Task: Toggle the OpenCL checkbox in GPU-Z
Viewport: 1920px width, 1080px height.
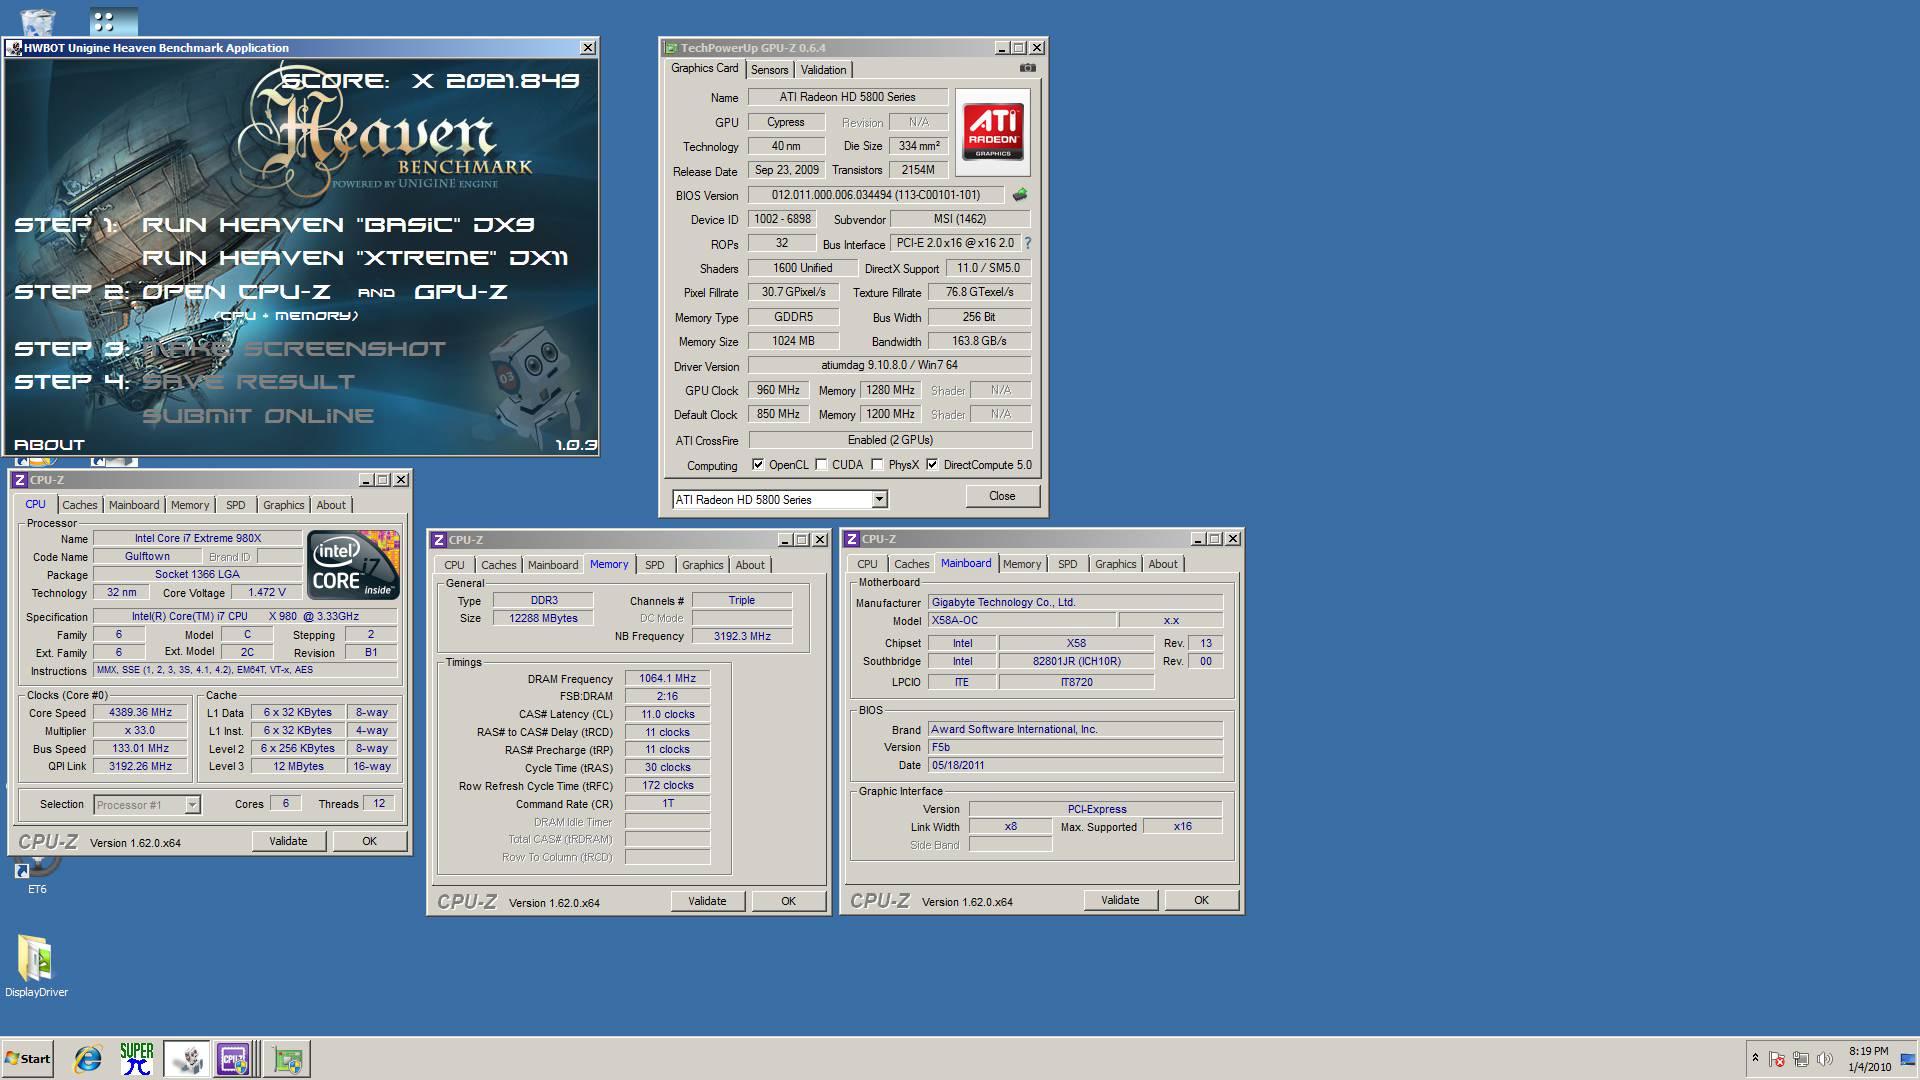Action: pos(758,465)
